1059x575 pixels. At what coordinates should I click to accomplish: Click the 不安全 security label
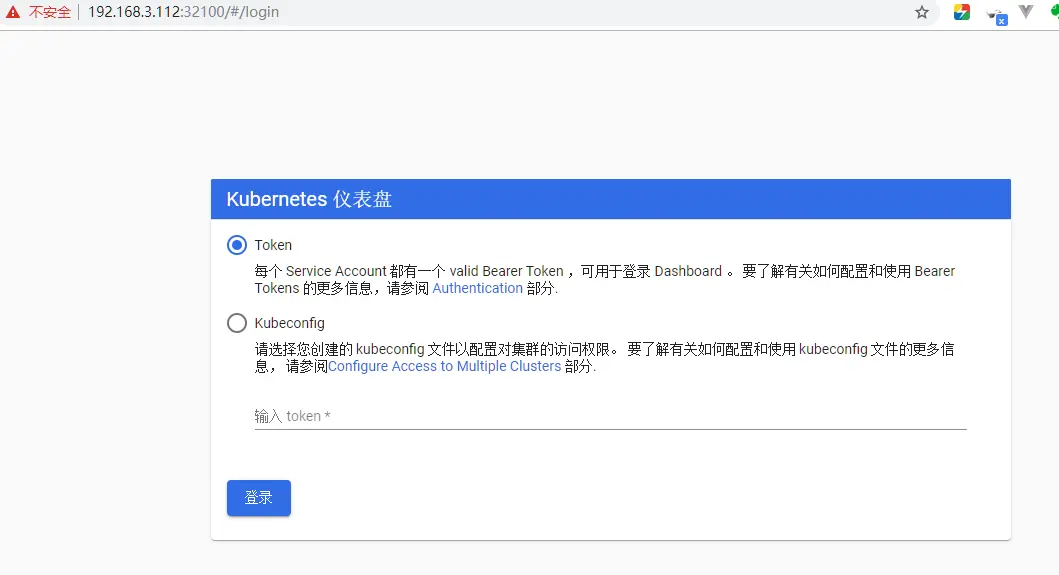[x=50, y=12]
